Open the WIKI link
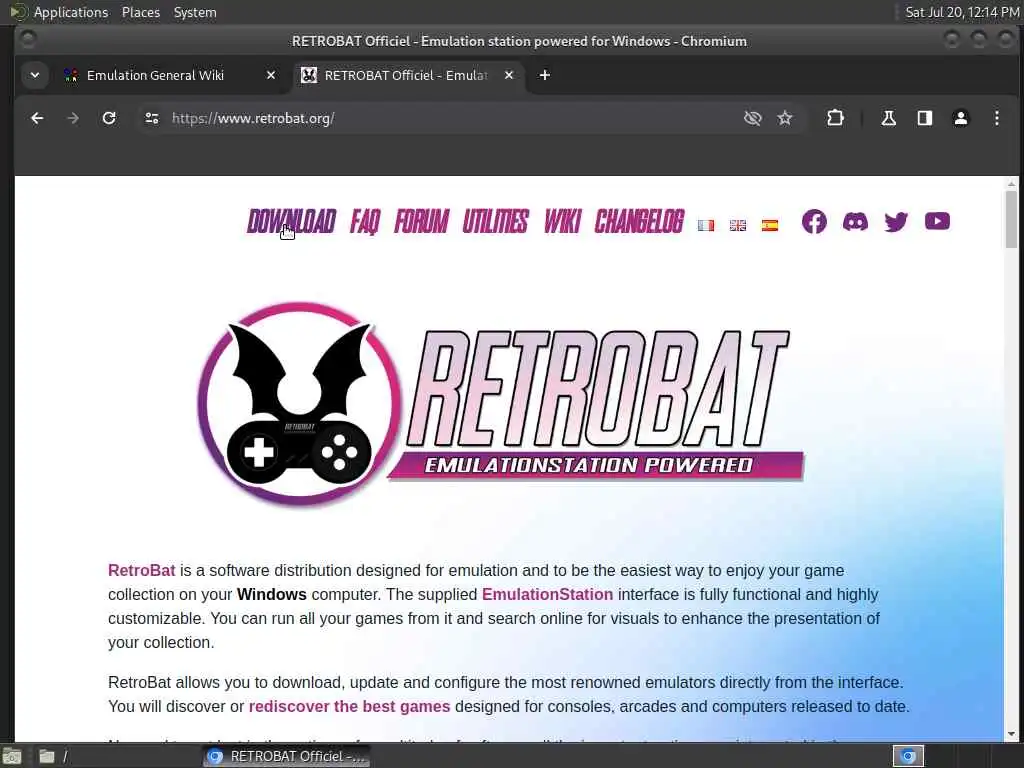 [x=562, y=221]
